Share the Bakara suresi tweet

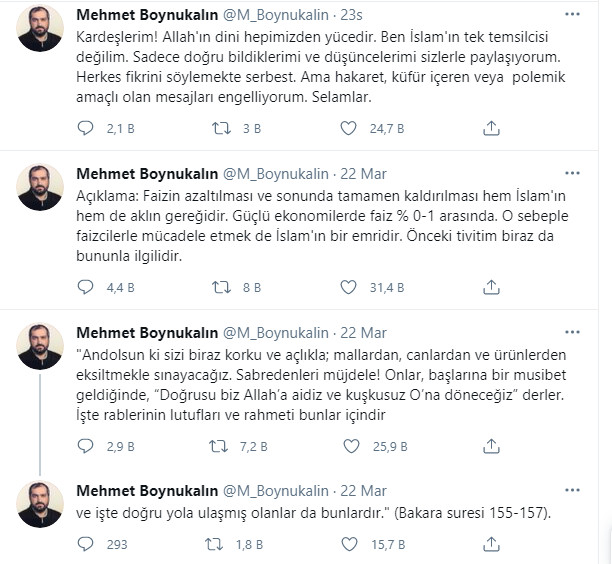pyautogui.click(x=491, y=544)
